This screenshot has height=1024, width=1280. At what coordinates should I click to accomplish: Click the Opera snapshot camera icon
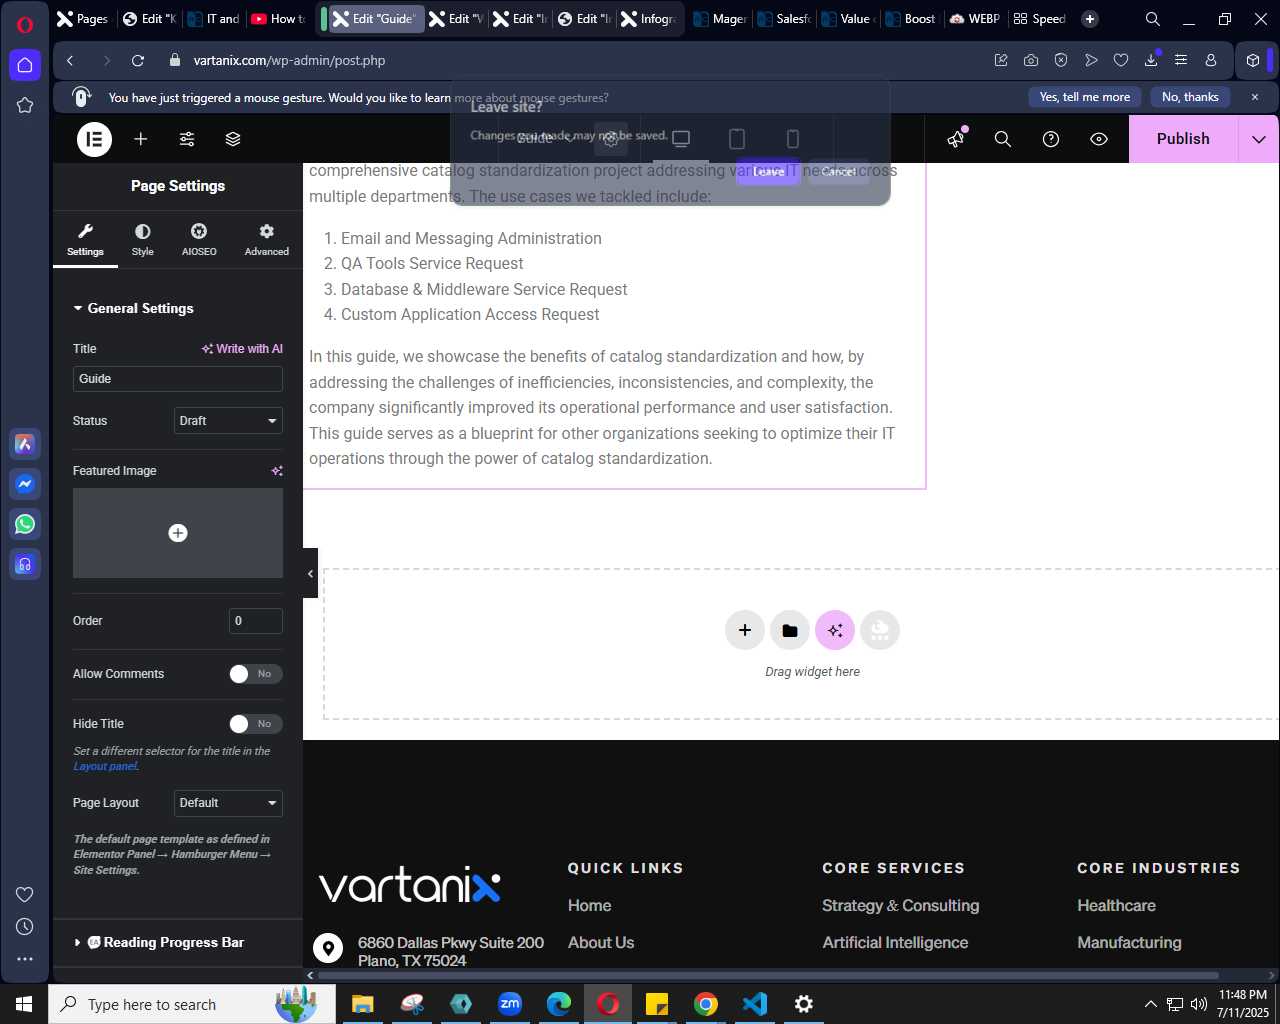coord(1031,60)
